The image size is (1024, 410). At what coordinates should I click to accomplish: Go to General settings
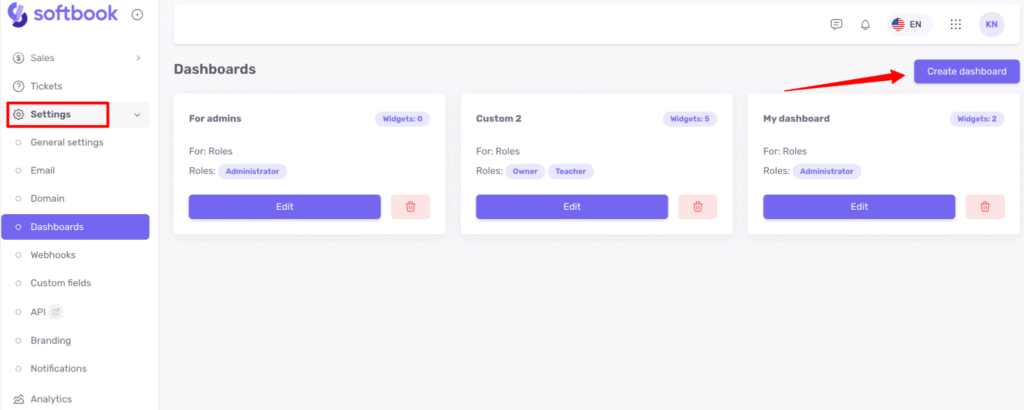click(66, 142)
